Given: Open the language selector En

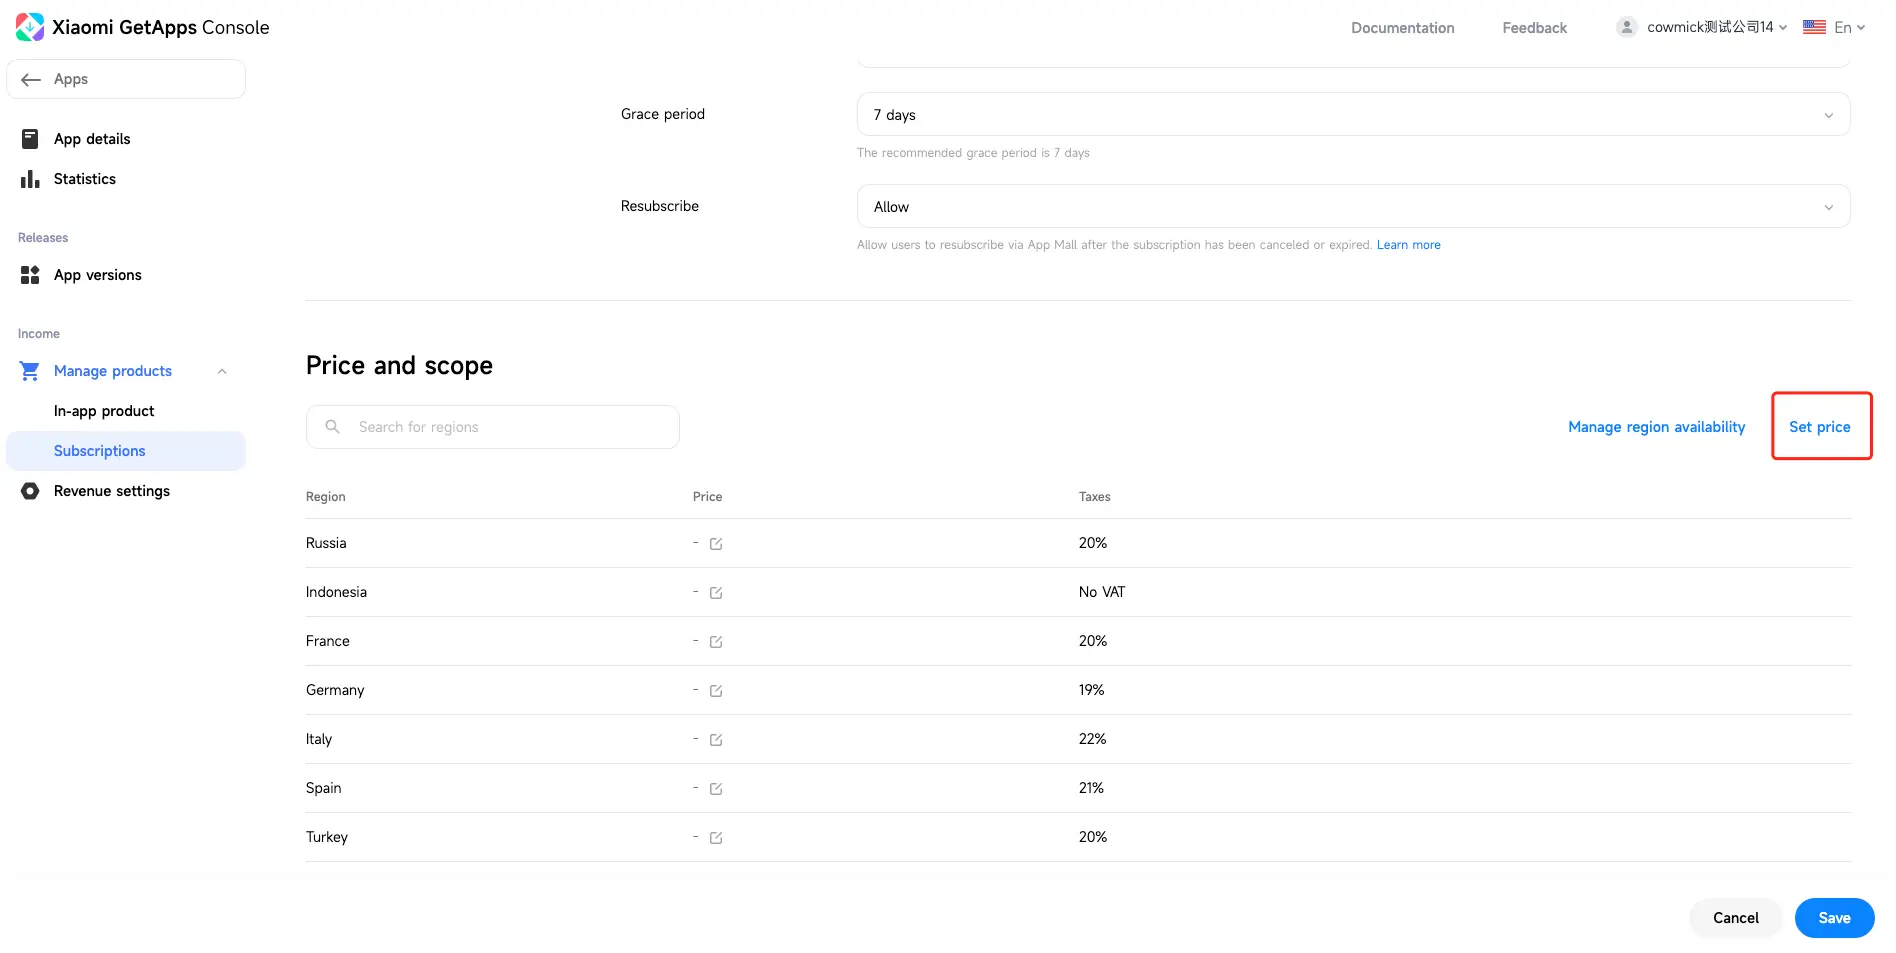Looking at the screenshot, I should coord(1834,27).
